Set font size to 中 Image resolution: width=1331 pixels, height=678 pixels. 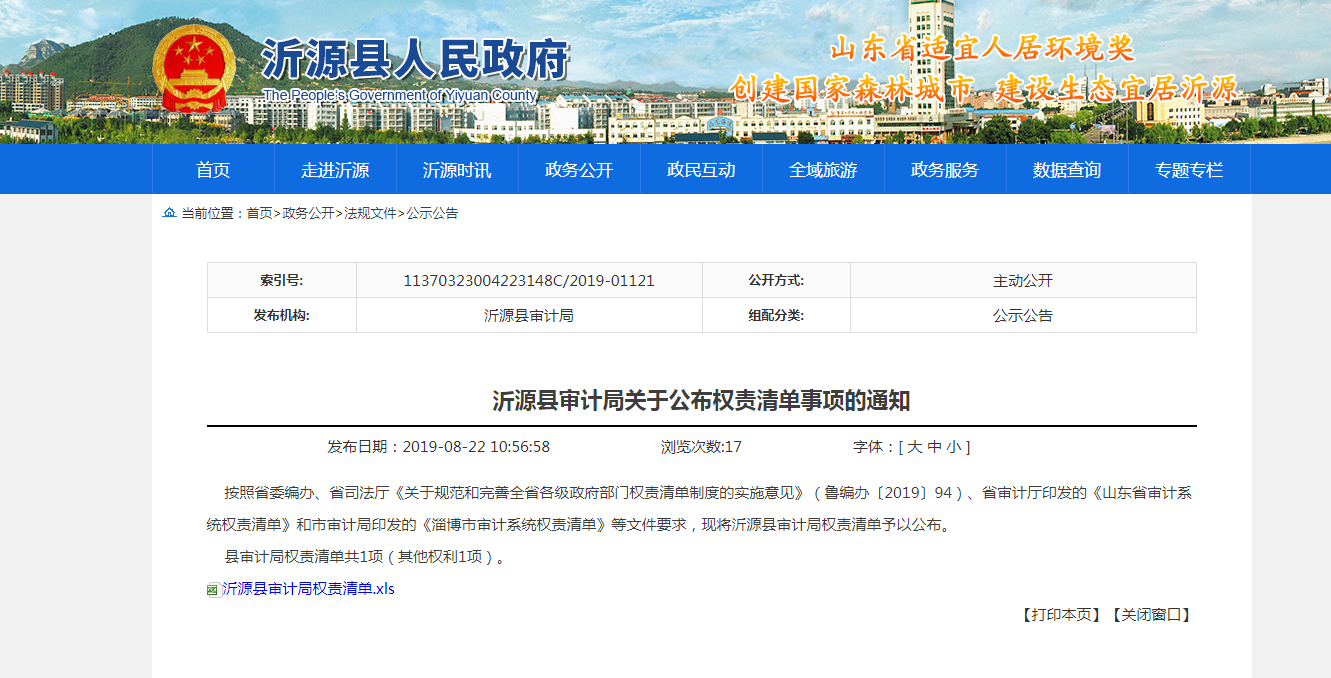pyautogui.click(x=934, y=447)
